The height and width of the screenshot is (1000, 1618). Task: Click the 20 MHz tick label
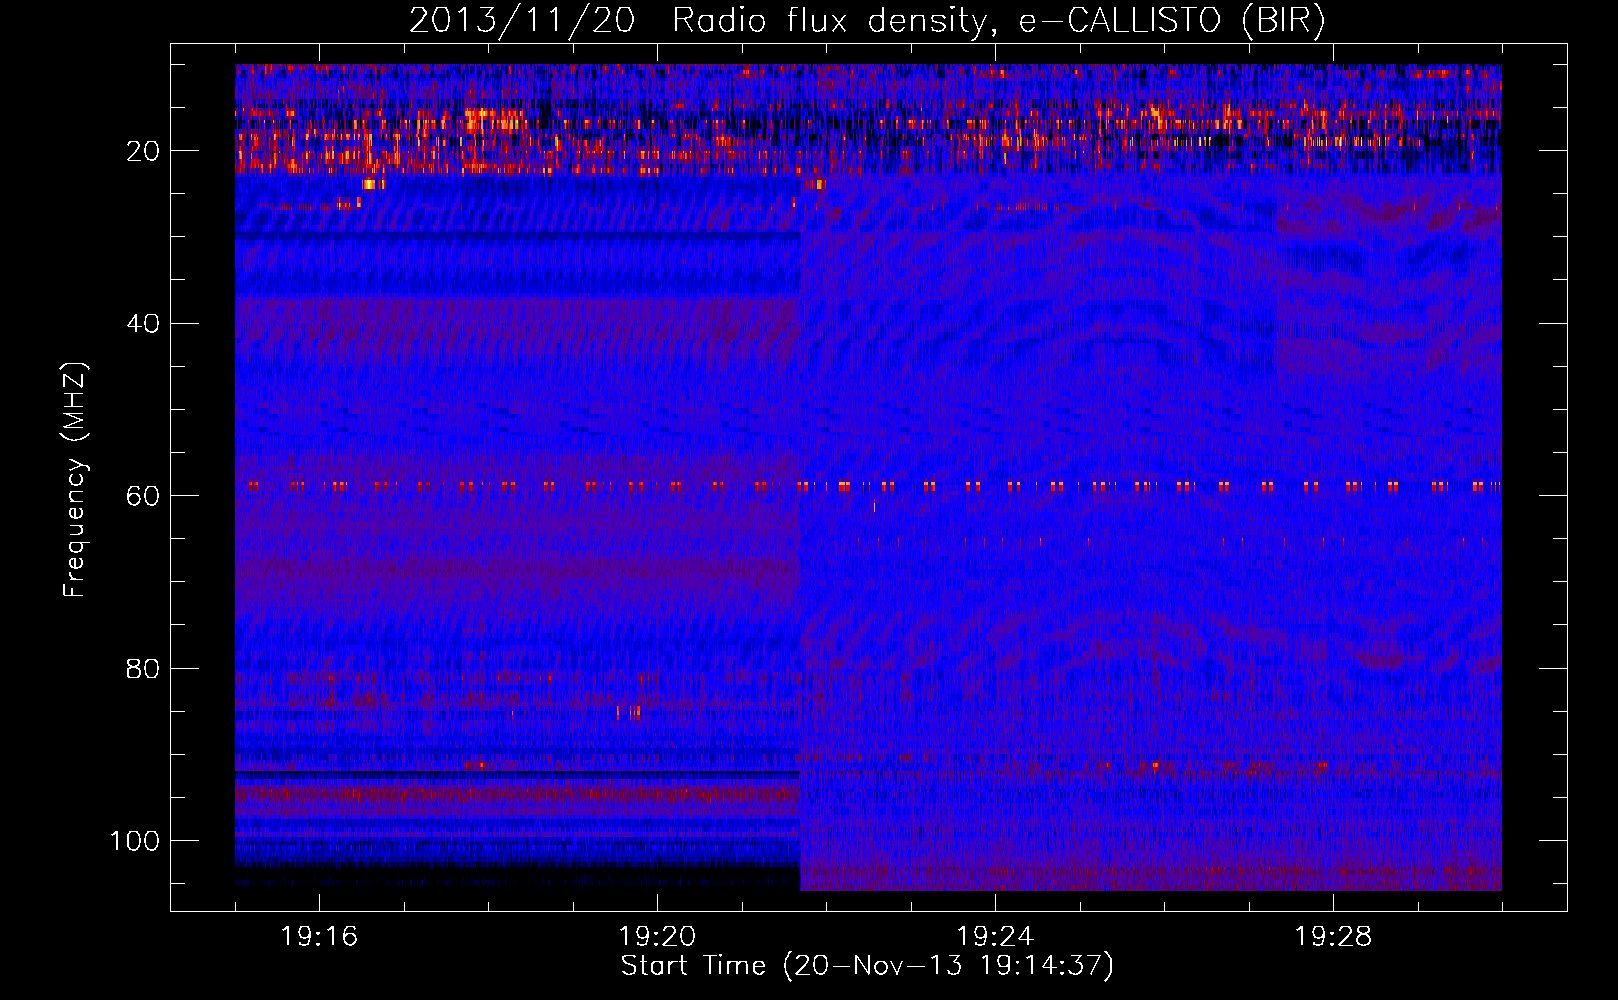click(x=144, y=151)
